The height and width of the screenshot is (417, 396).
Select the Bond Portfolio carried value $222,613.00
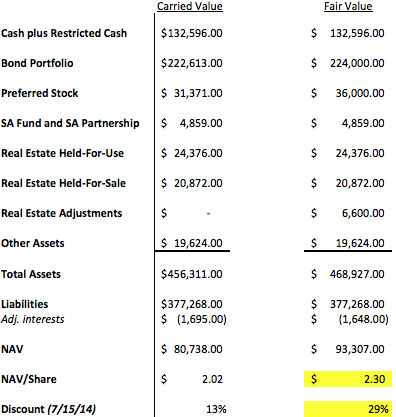pos(192,63)
